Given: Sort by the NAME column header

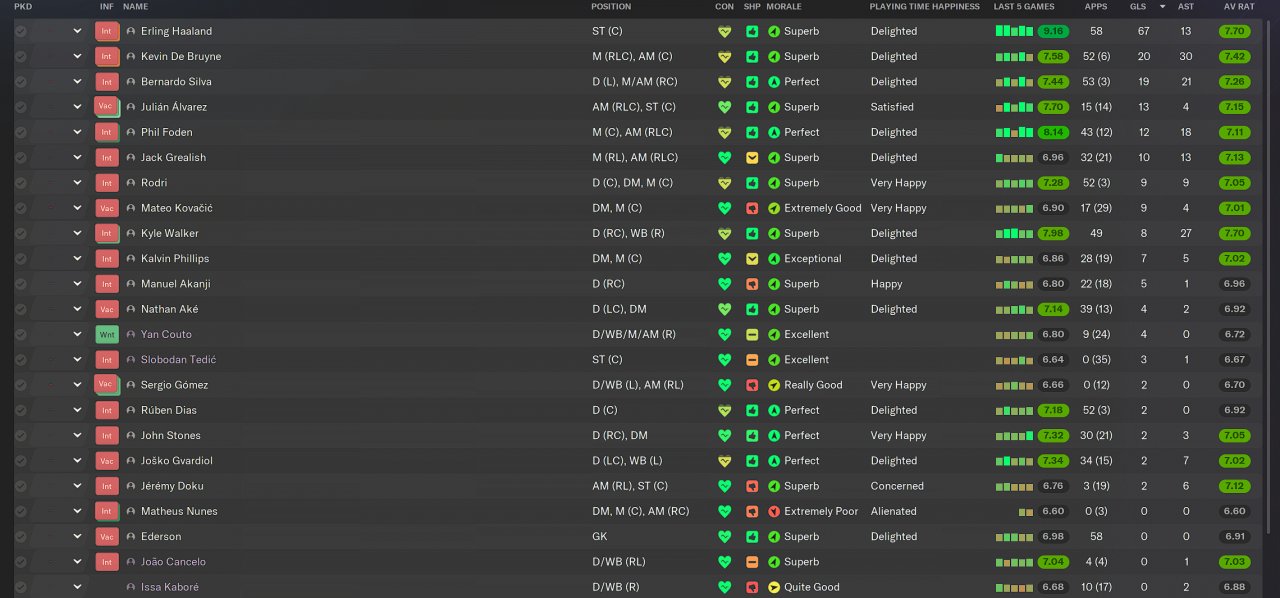Looking at the screenshot, I should click(135, 7).
